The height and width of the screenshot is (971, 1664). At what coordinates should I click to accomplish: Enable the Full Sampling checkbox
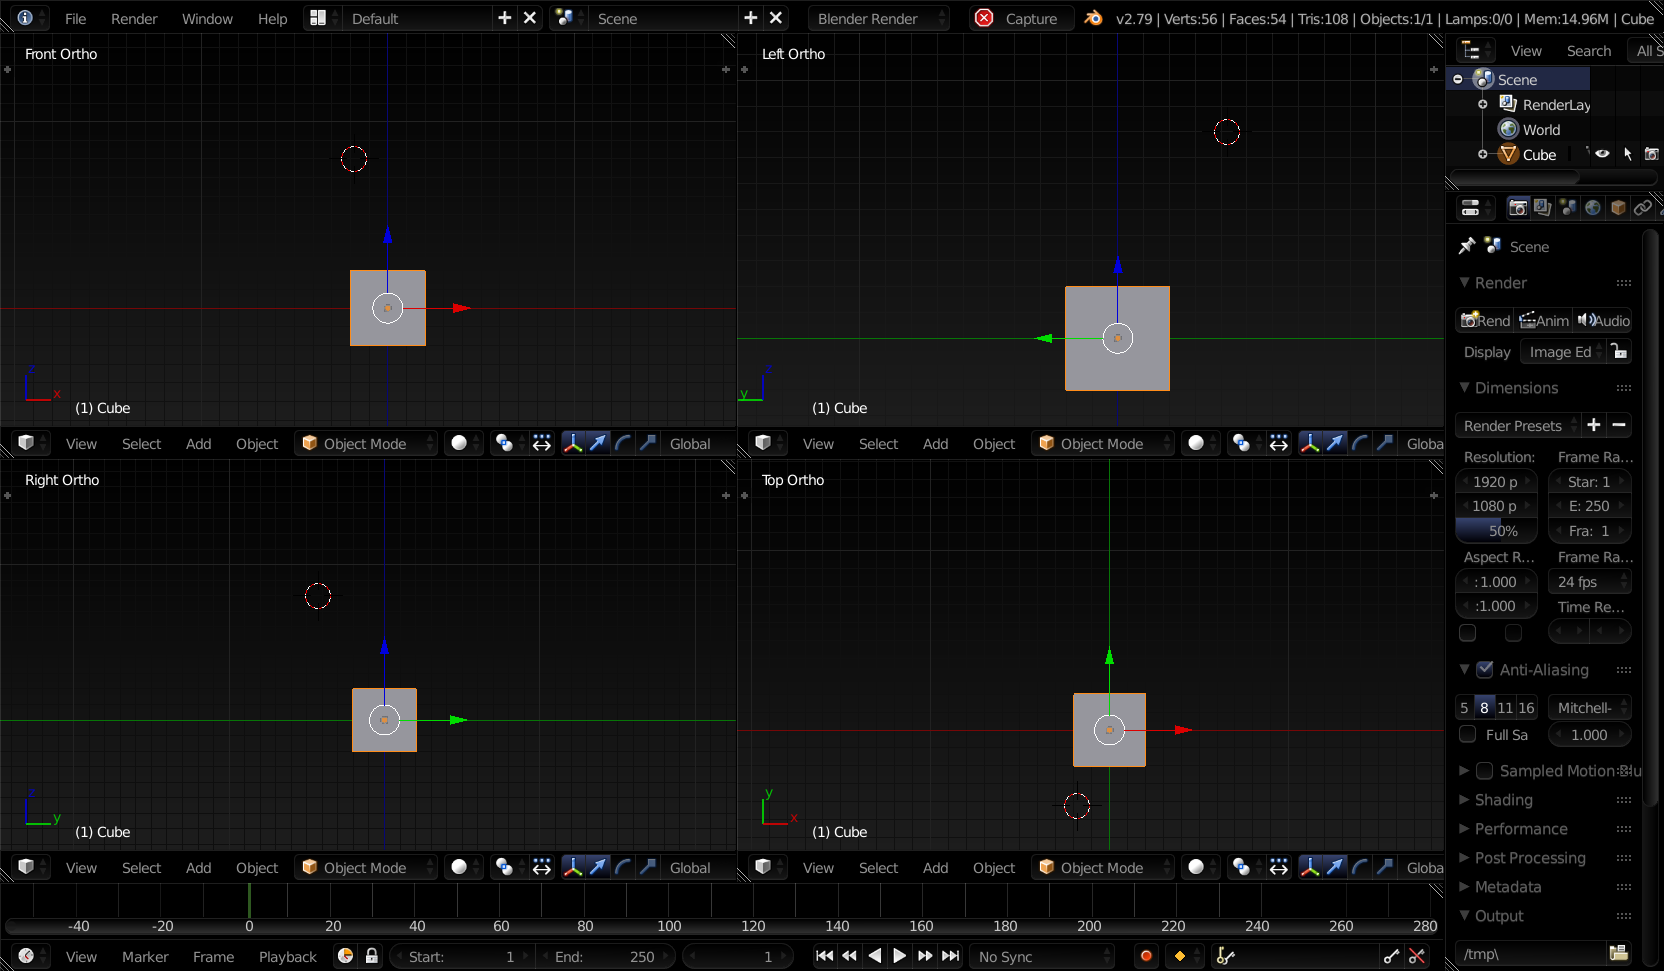coord(1467,734)
